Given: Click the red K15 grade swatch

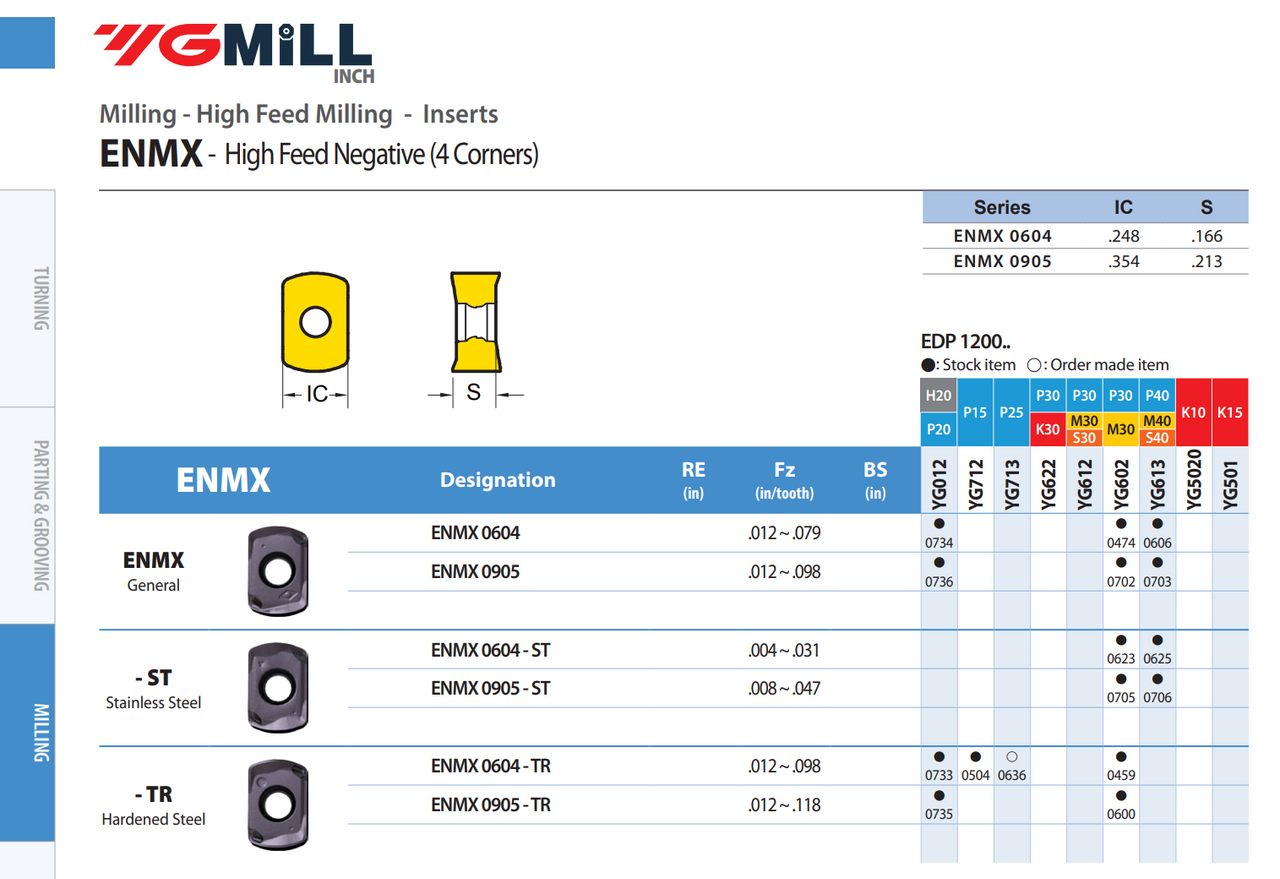Looking at the screenshot, I should point(1230,412).
